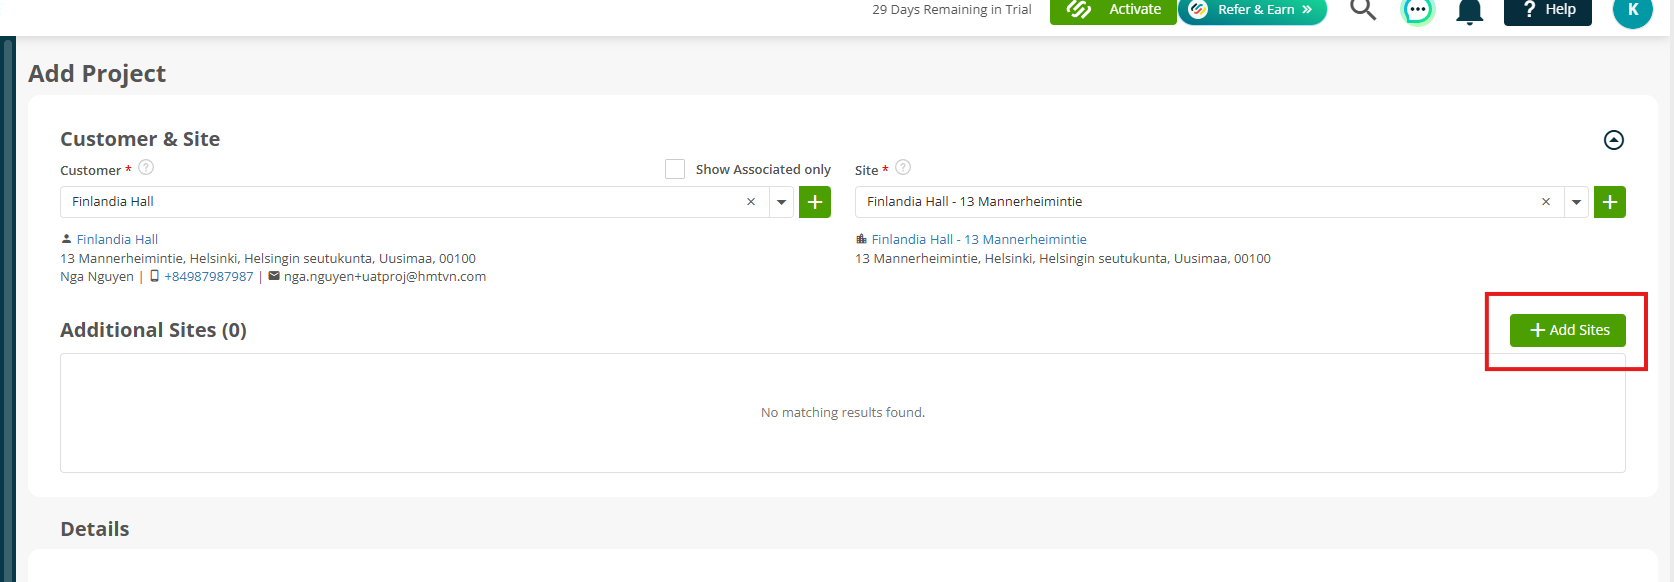Click the Site help question icon
Image resolution: width=1674 pixels, height=582 pixels.
tap(903, 167)
